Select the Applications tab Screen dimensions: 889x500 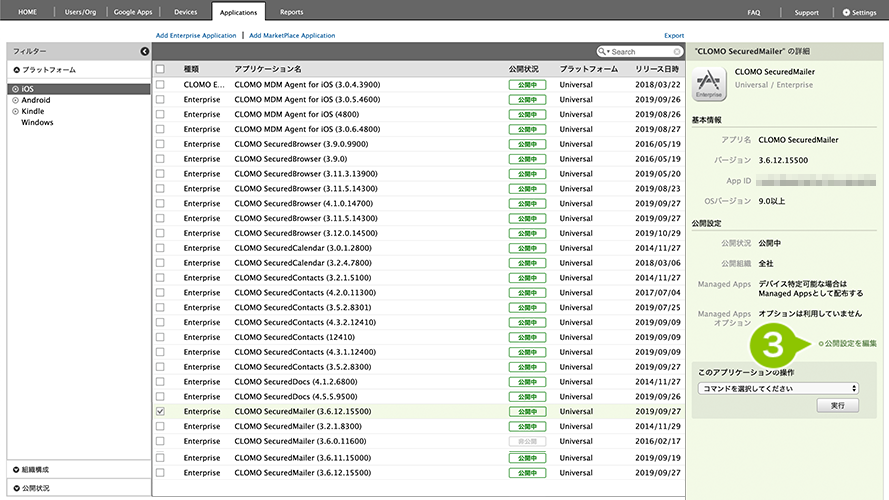tap(238, 12)
